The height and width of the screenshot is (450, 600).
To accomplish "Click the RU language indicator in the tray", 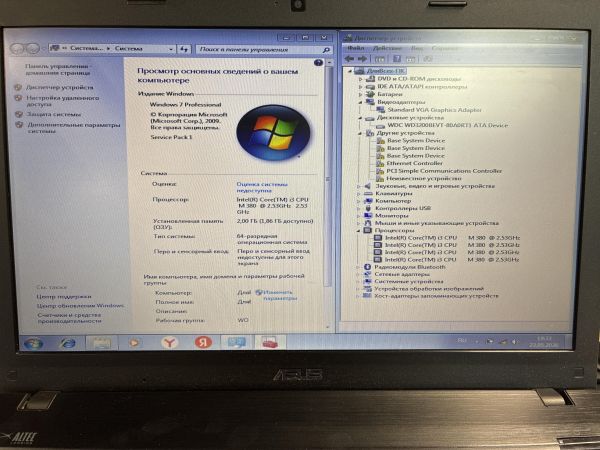I will point(462,340).
